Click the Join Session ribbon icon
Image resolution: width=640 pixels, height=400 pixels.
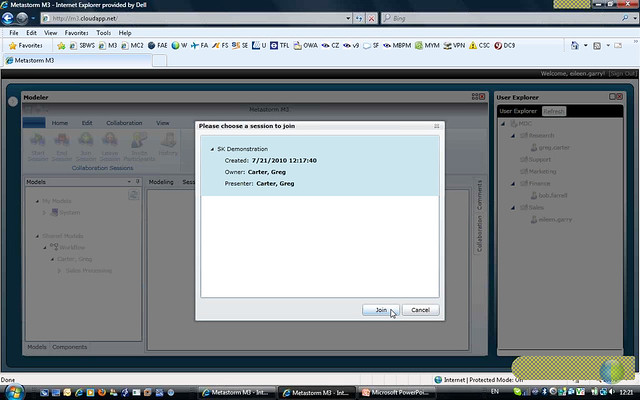point(86,147)
